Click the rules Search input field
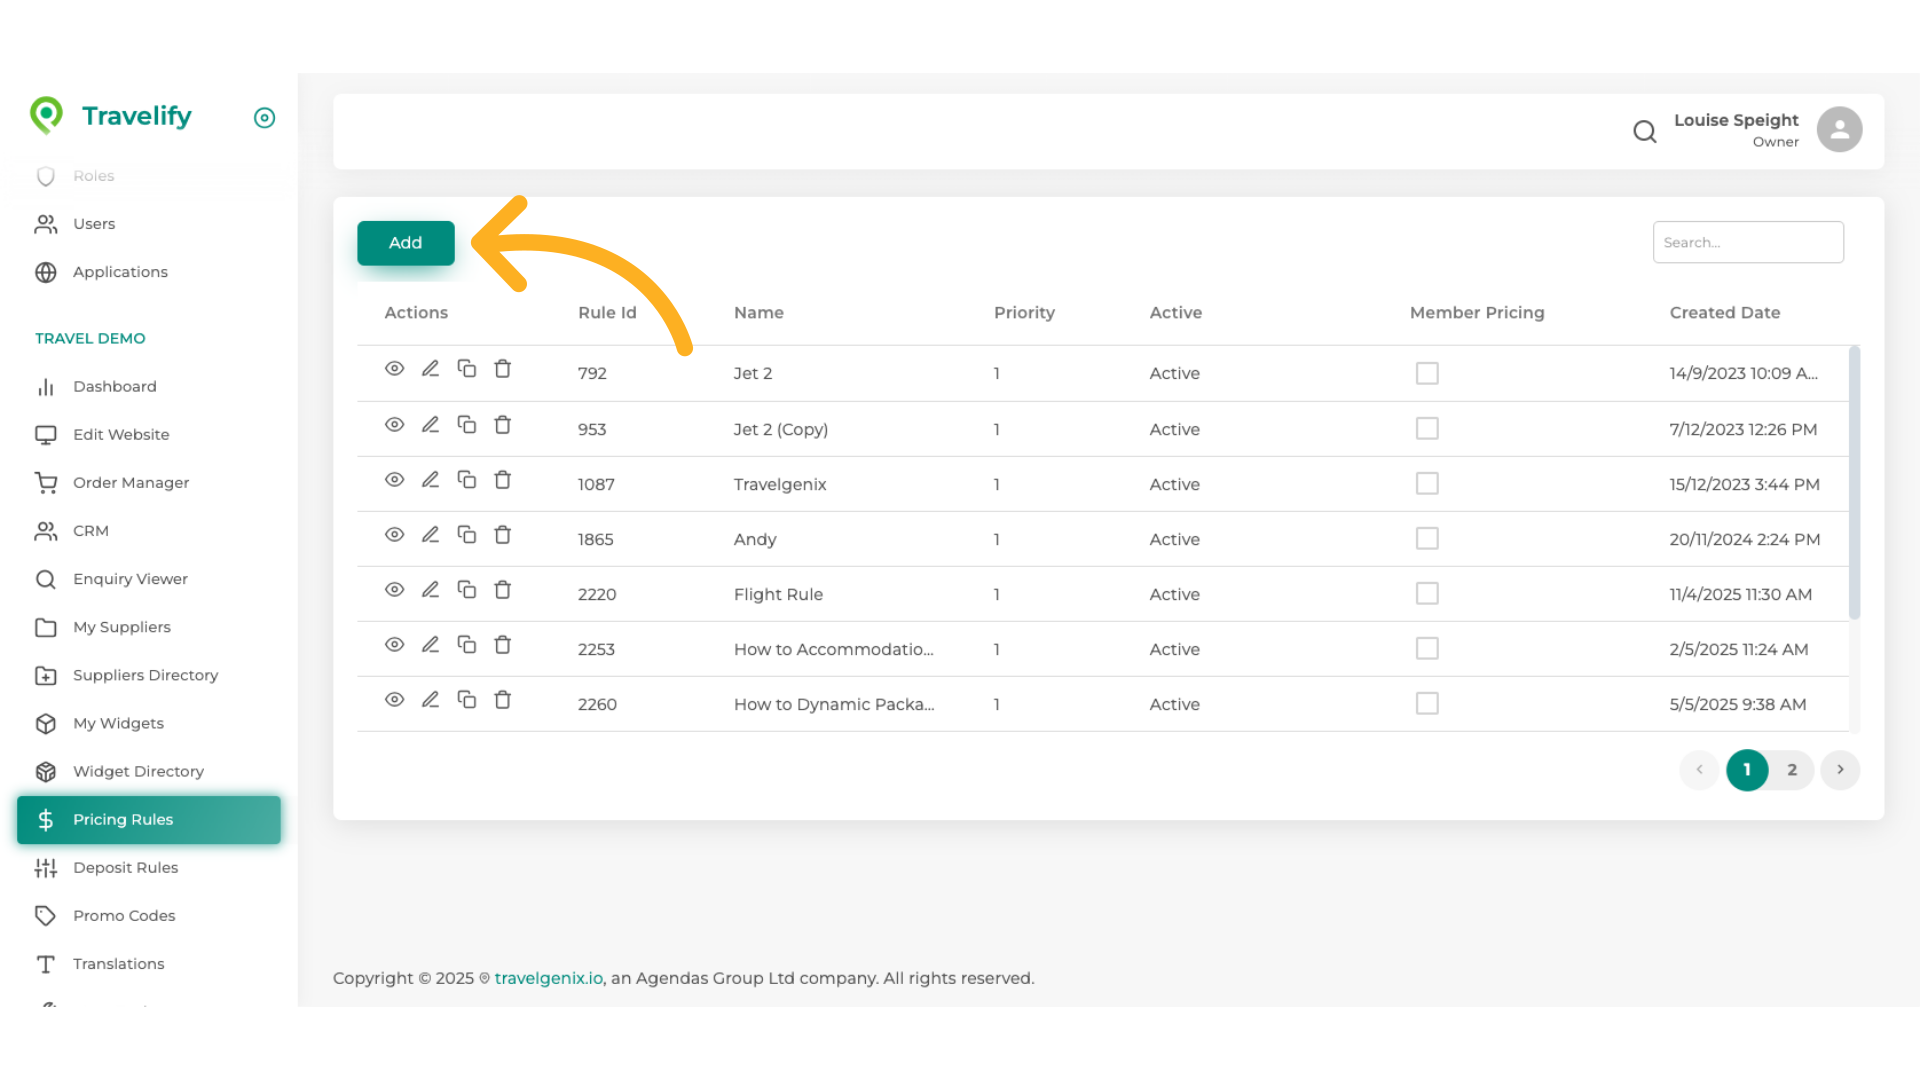Screen dimensions: 1920x1080 point(1748,243)
